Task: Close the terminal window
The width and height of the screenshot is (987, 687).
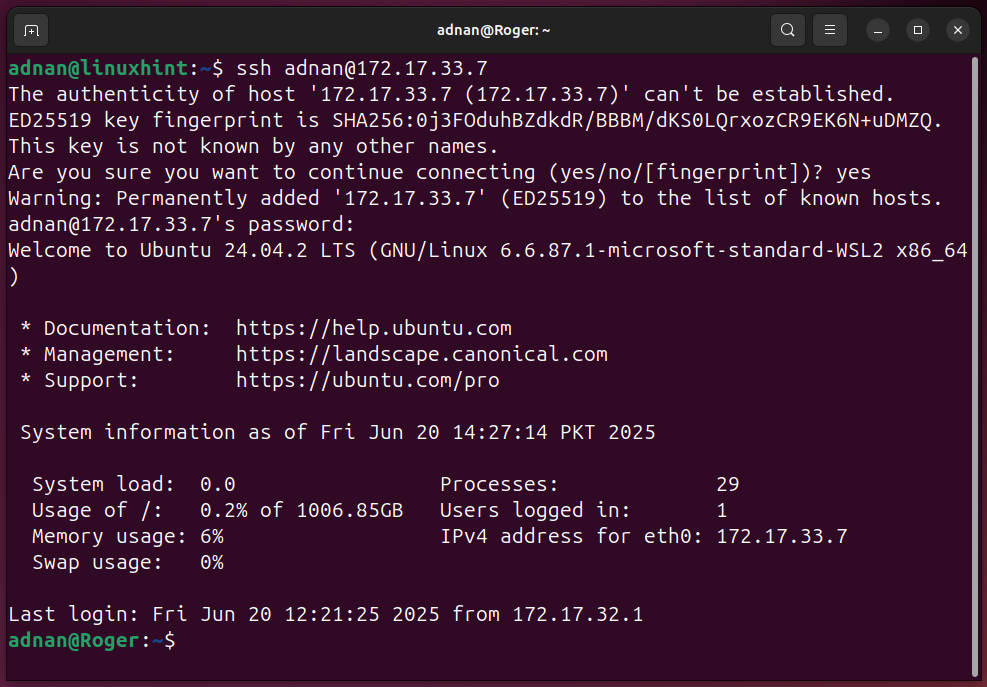Action: 958,30
